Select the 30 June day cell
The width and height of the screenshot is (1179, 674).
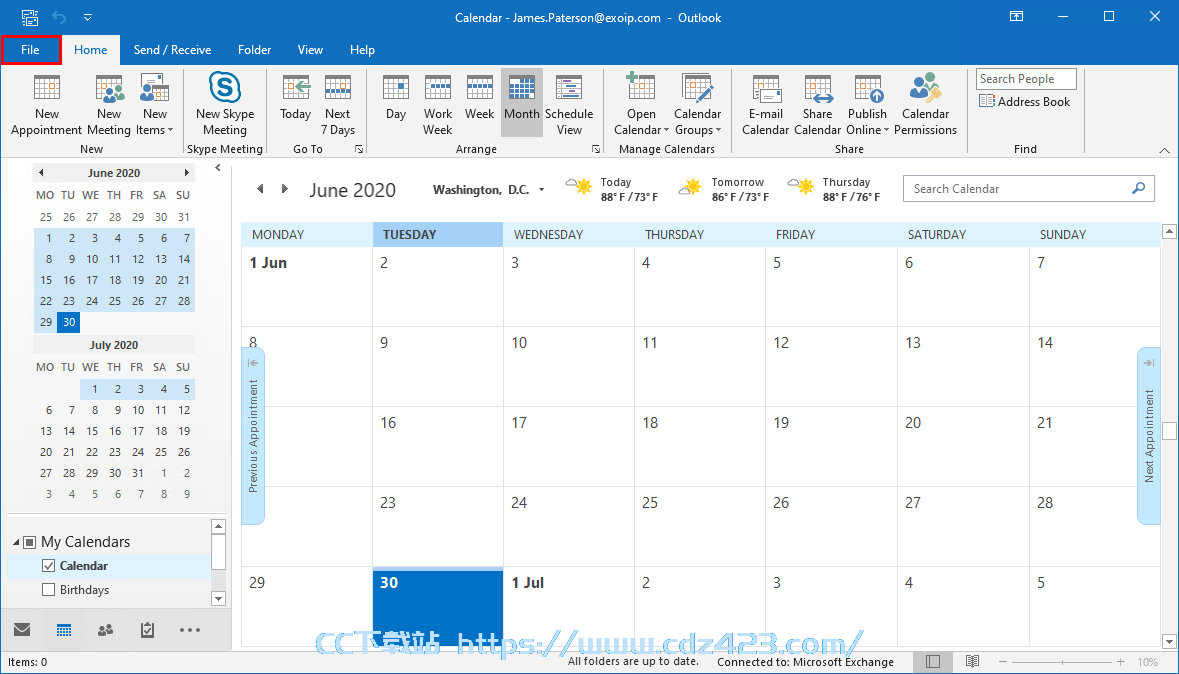[438, 606]
